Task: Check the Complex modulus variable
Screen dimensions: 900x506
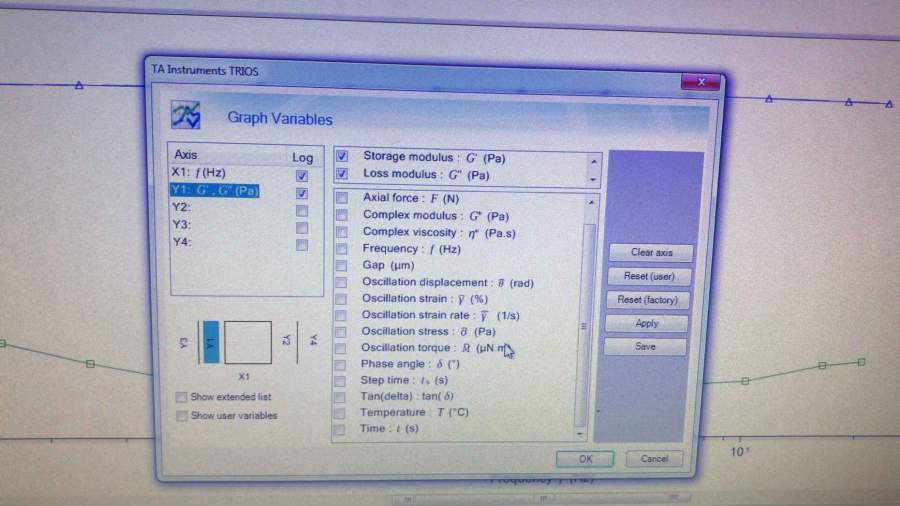Action: pos(342,215)
